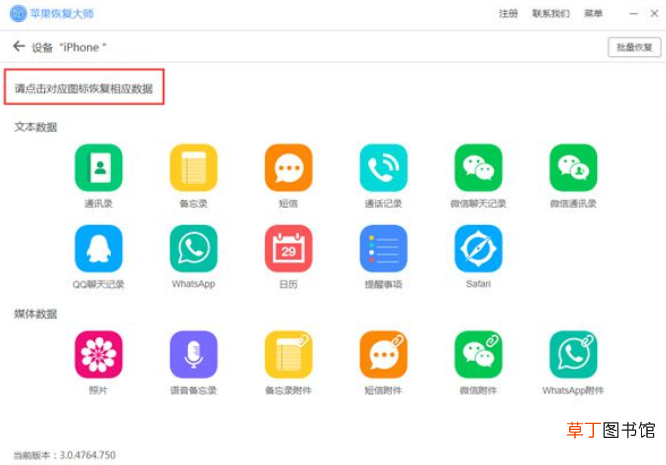Open the QQ聊天记录 penguin icon
This screenshot has height=465, width=666.
tap(99, 248)
